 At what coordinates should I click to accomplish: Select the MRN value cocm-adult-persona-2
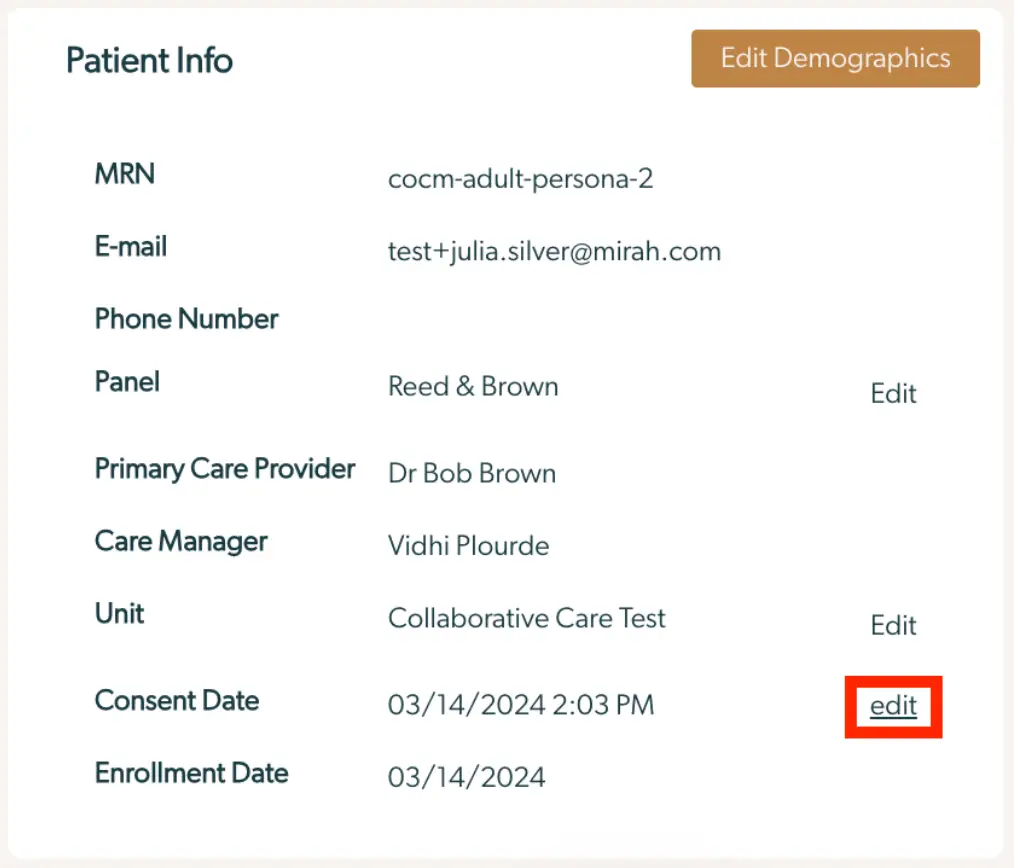520,179
